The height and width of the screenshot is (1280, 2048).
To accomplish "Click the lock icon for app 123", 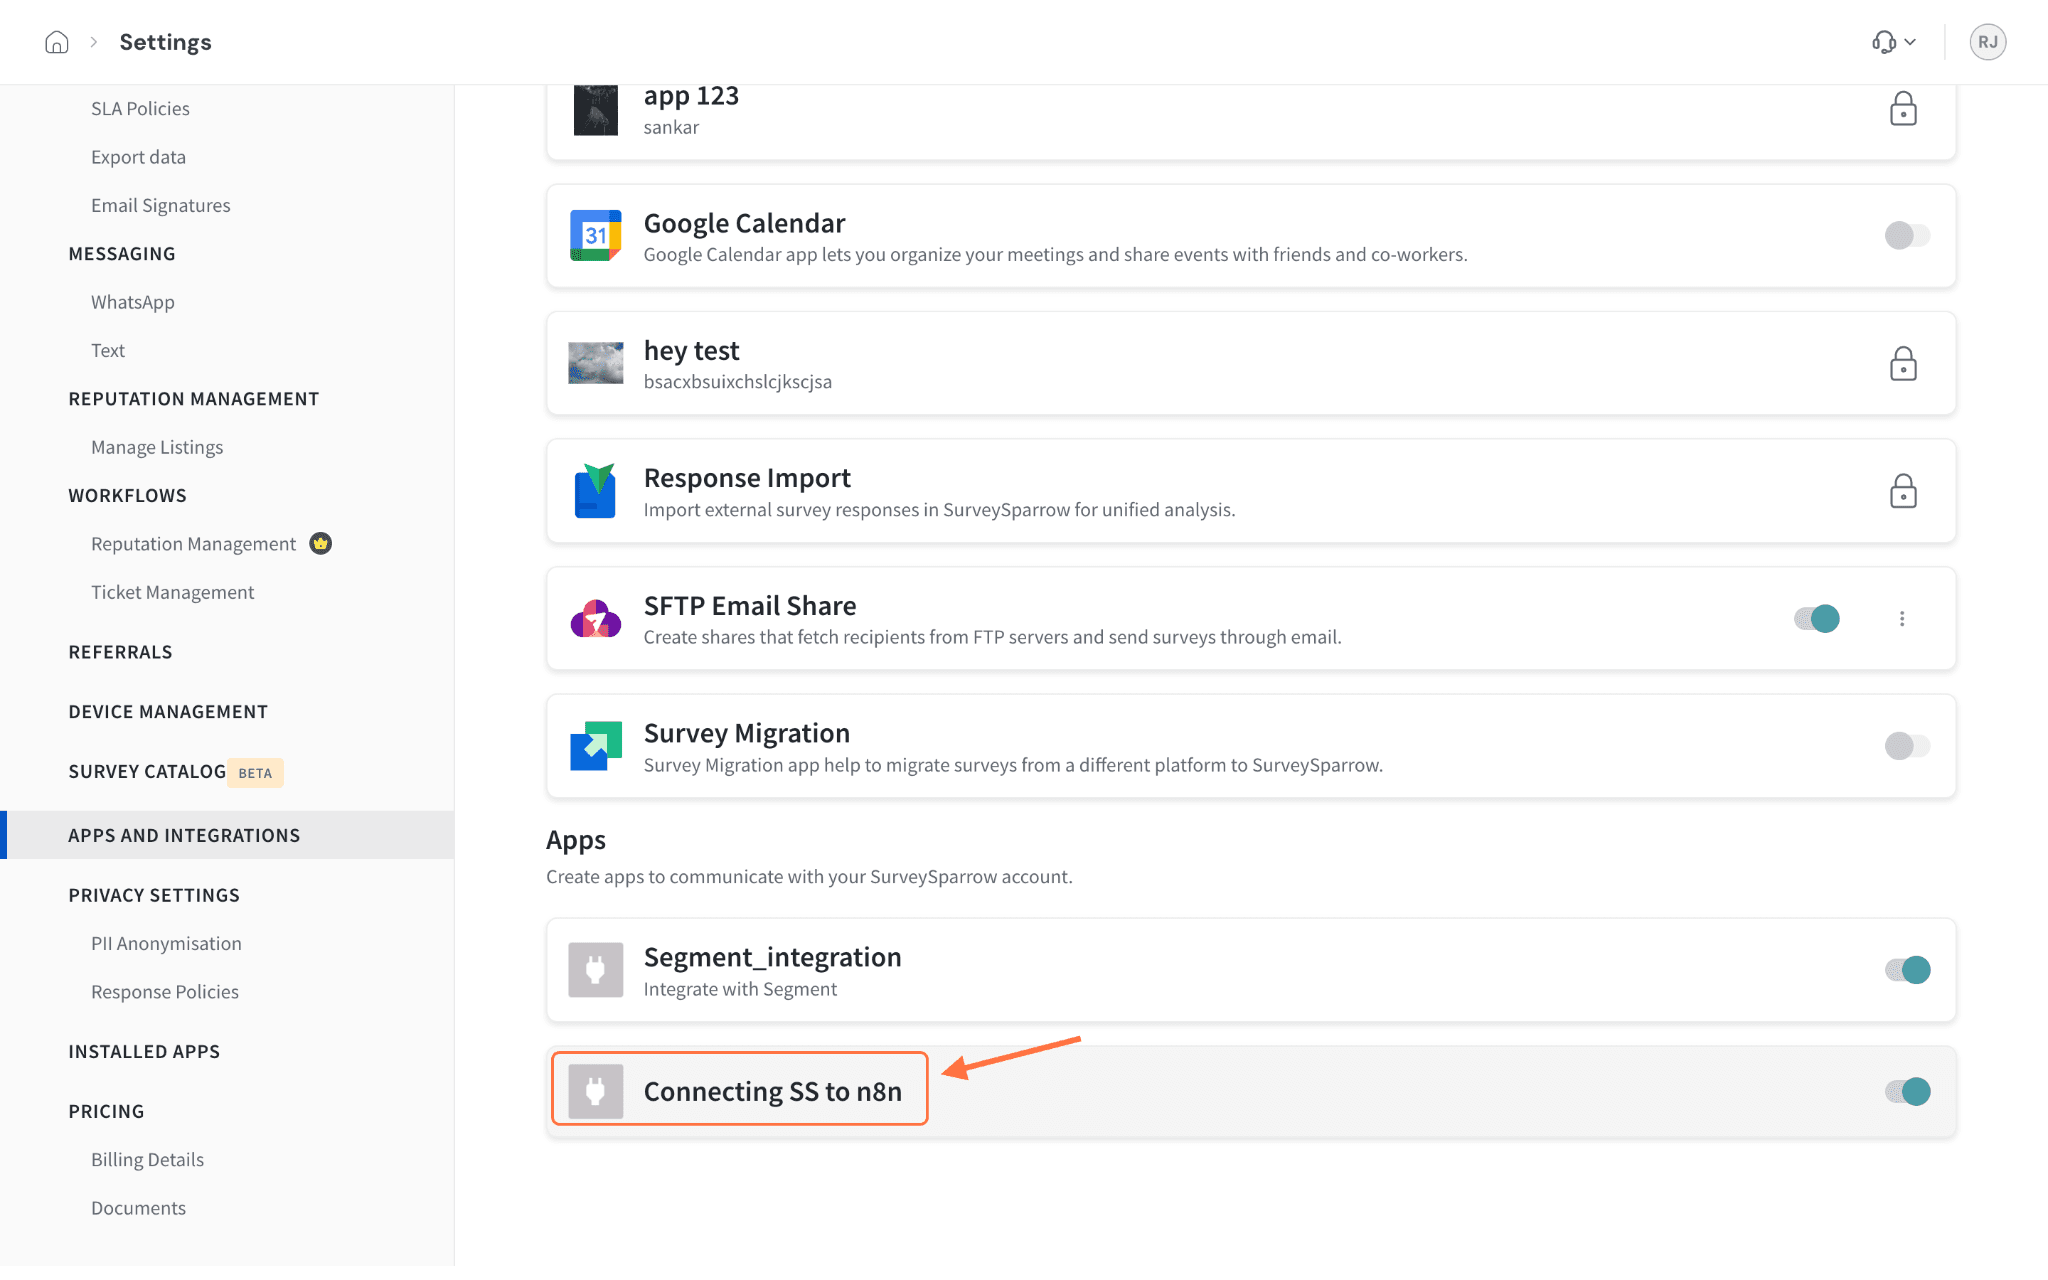I will tap(1903, 108).
